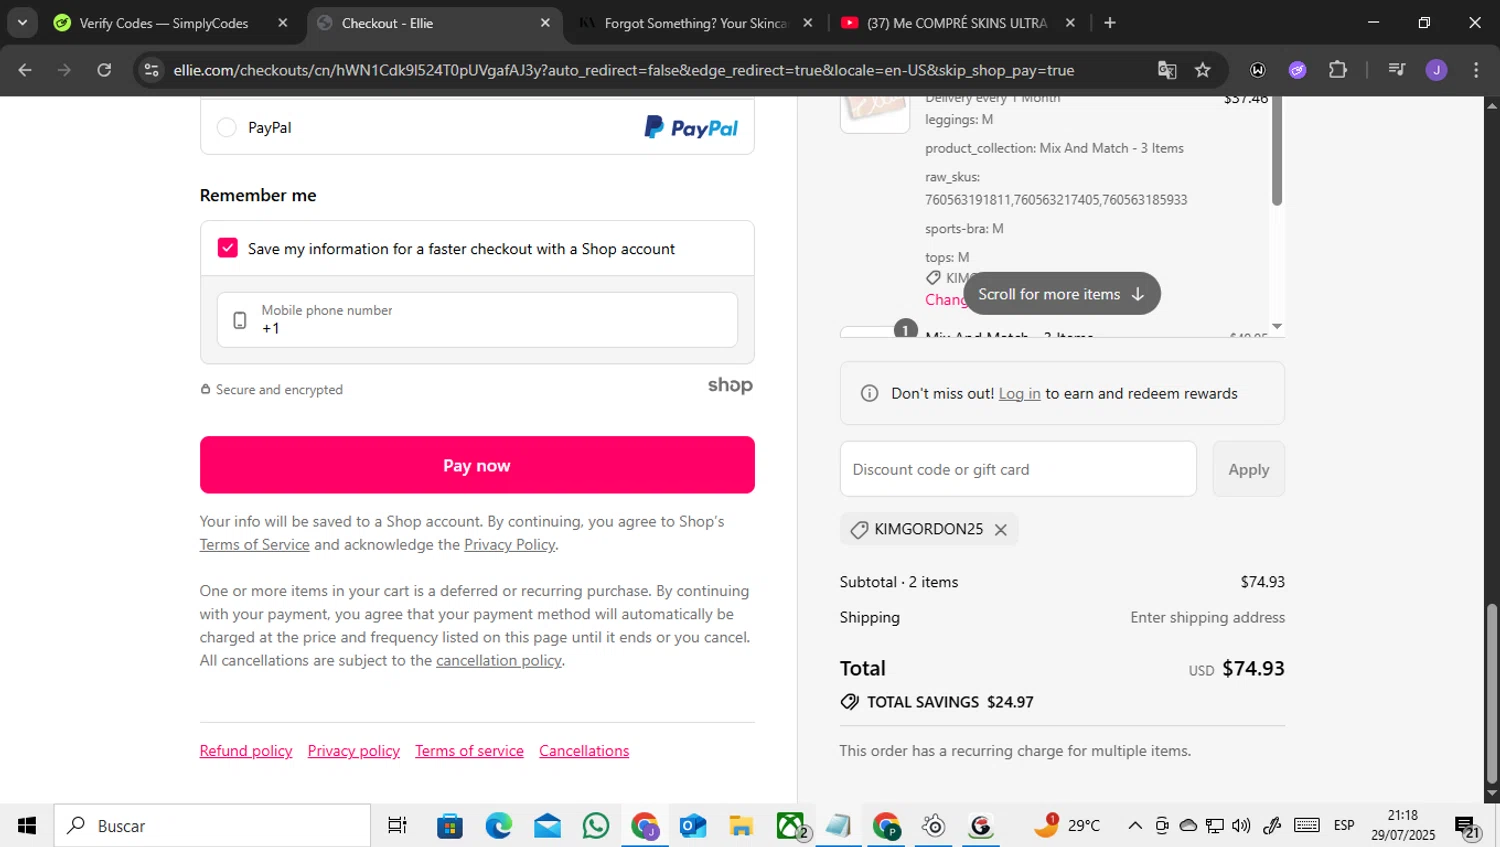Click the lock icon beside Secure and encrypted
This screenshot has width=1500, height=847.
tap(205, 389)
